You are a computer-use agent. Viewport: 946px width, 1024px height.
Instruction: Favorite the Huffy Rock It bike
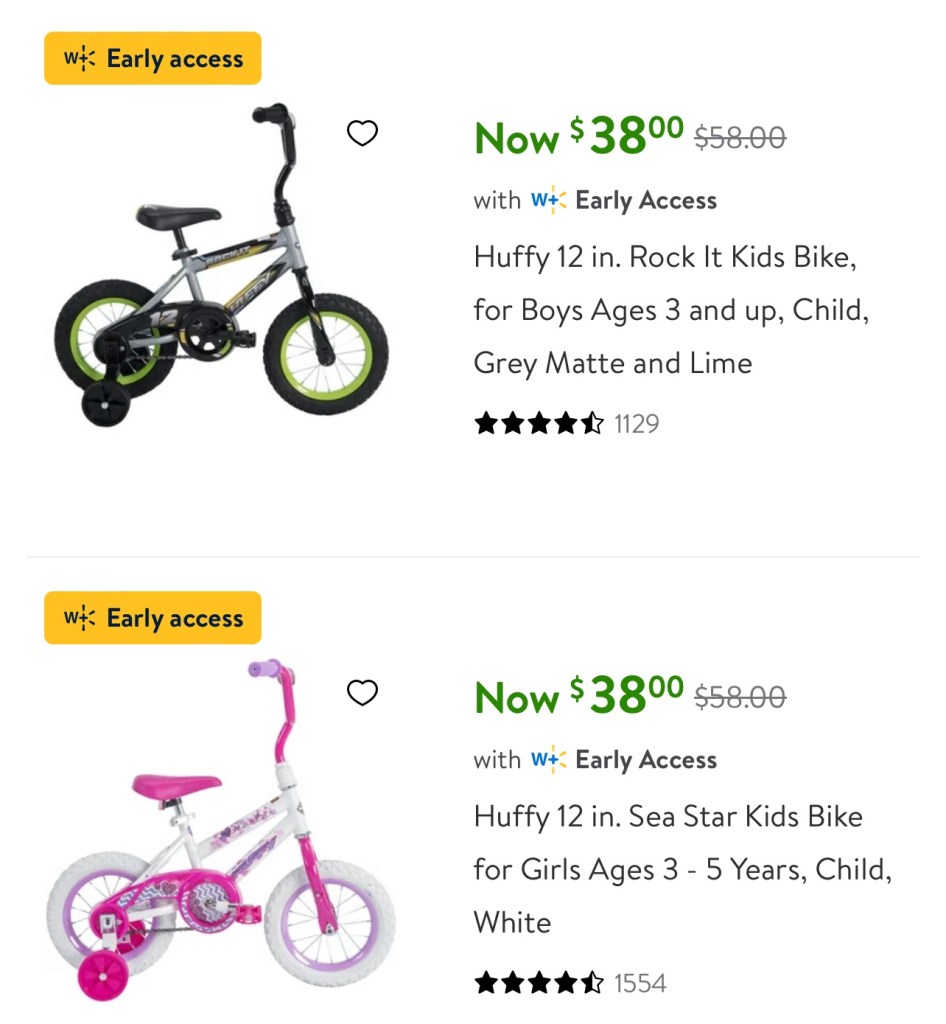point(362,133)
